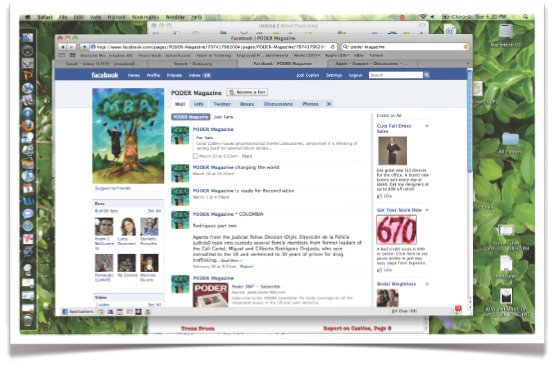Open Friends in the Facebook bar

click(x=174, y=75)
